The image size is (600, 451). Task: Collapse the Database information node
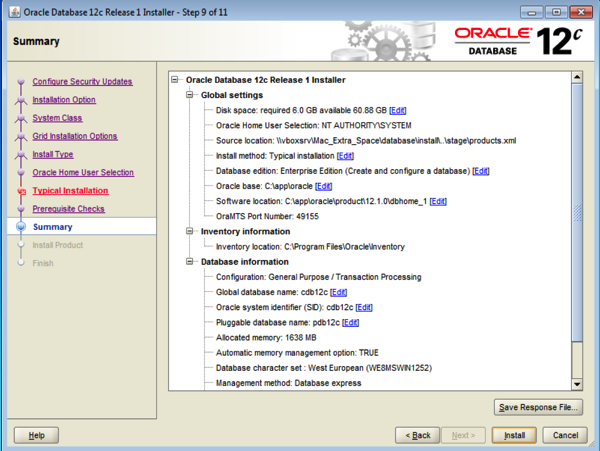[x=191, y=262]
